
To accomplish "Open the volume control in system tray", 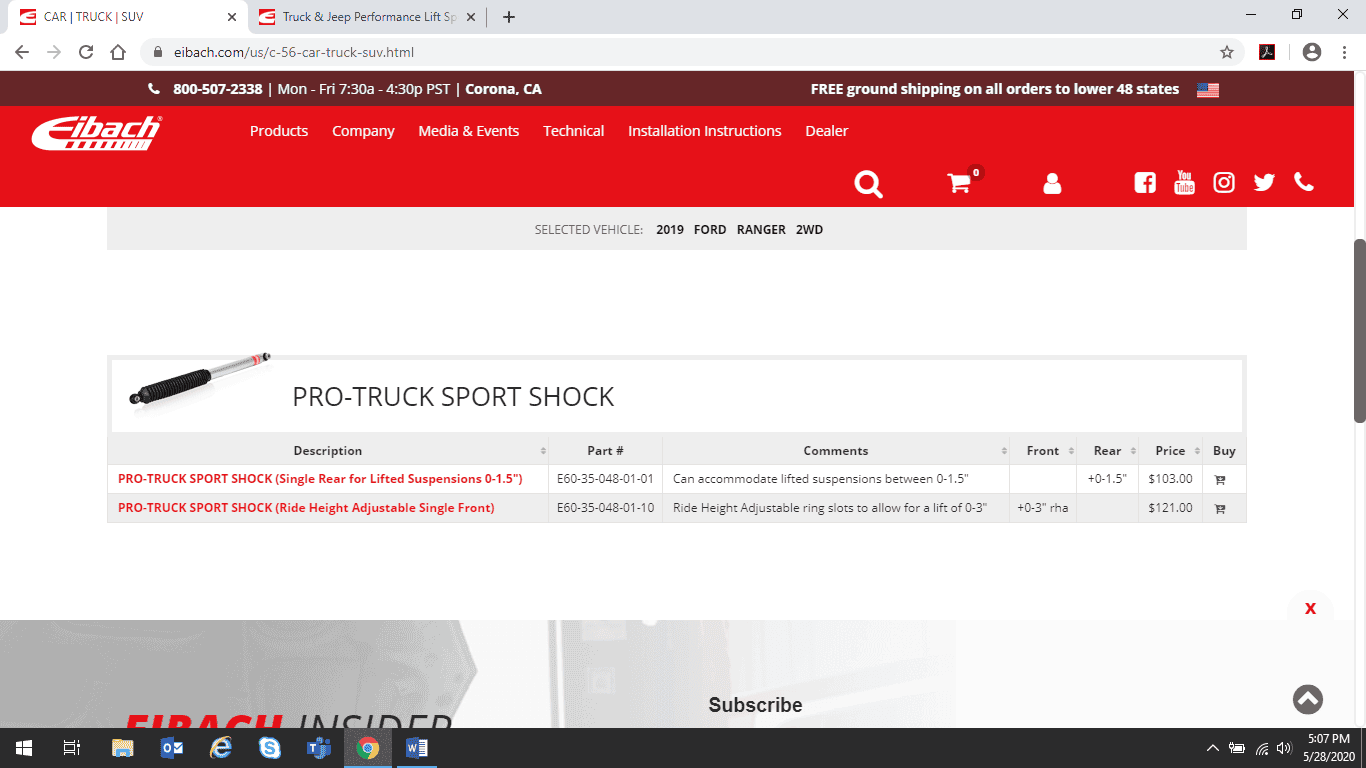I will pos(1284,748).
